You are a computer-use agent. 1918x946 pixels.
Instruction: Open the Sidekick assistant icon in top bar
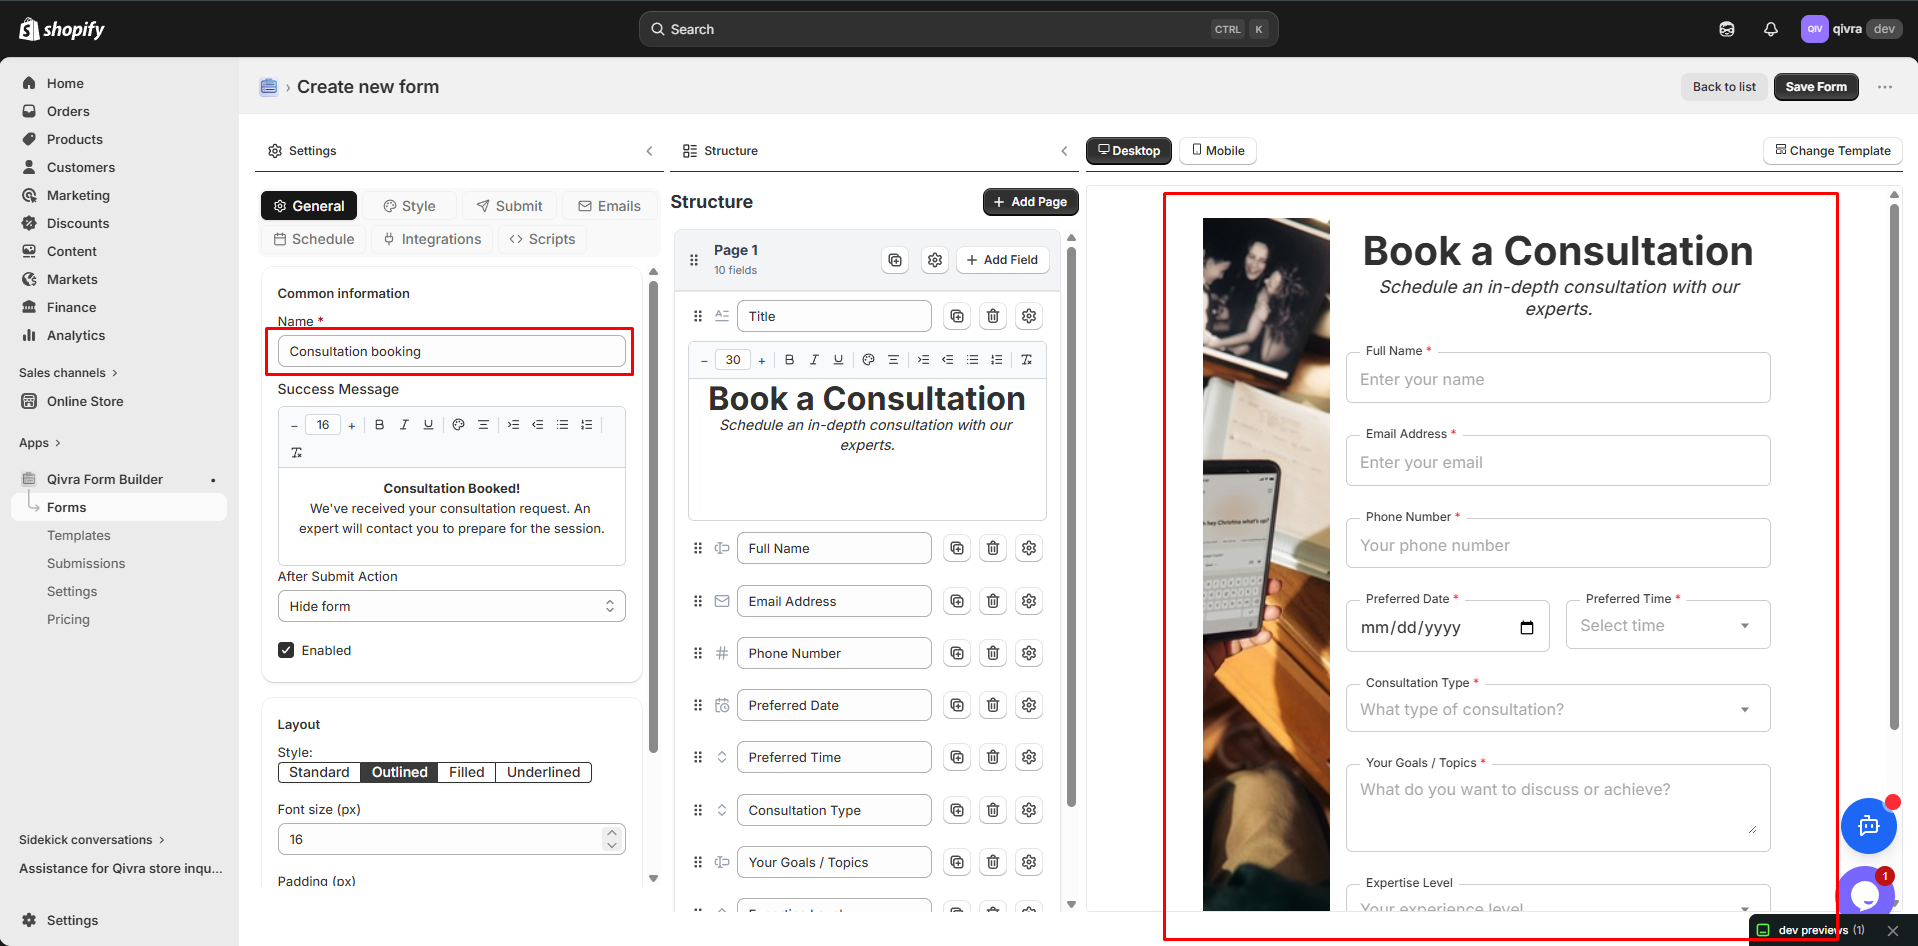(1726, 29)
